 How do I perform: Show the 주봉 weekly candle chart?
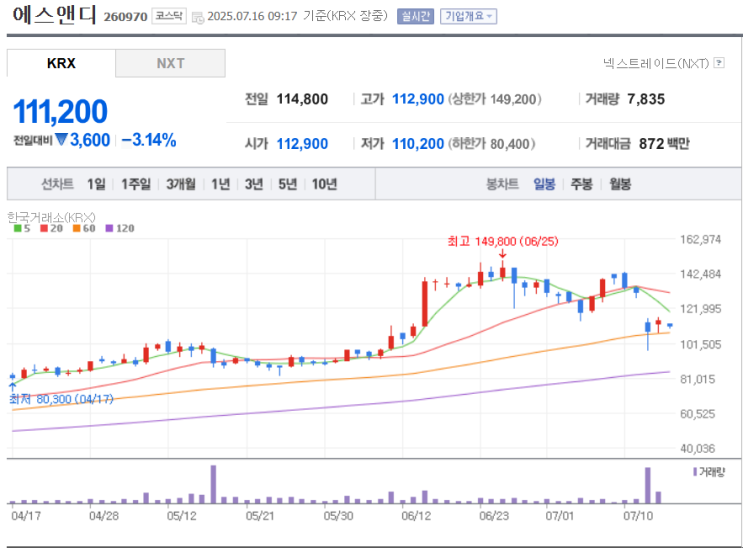point(582,184)
